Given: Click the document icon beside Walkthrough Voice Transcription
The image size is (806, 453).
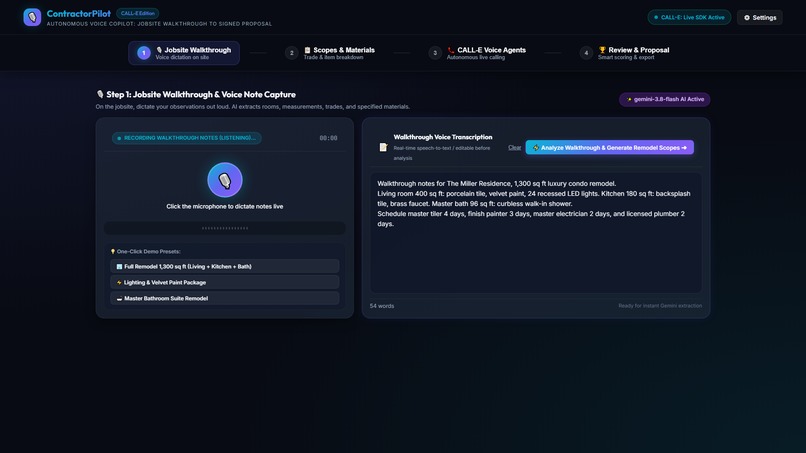Looking at the screenshot, I should (383, 148).
